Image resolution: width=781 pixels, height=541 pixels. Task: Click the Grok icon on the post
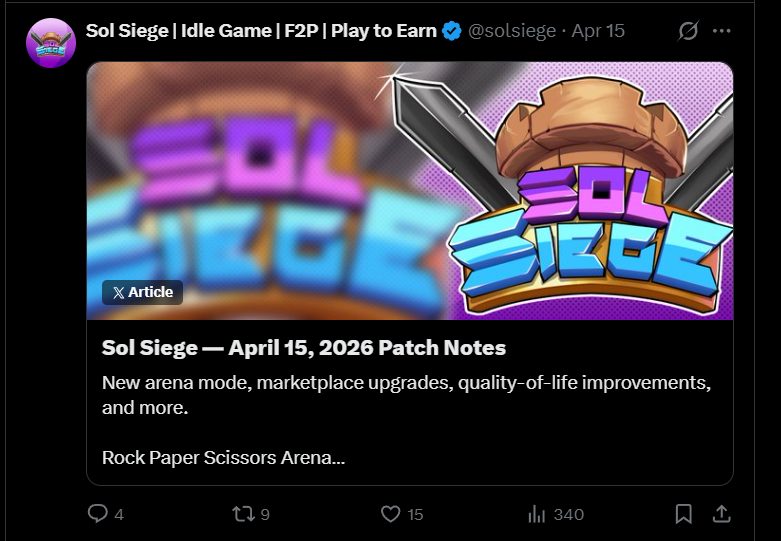[688, 31]
